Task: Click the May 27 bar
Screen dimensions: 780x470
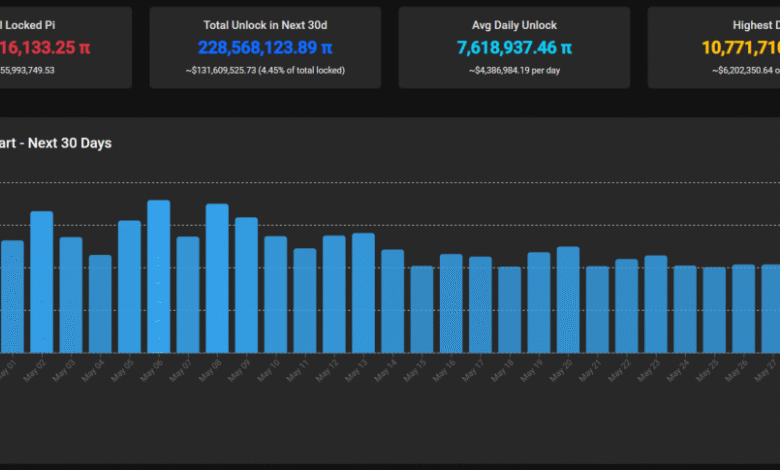Action: [771, 309]
